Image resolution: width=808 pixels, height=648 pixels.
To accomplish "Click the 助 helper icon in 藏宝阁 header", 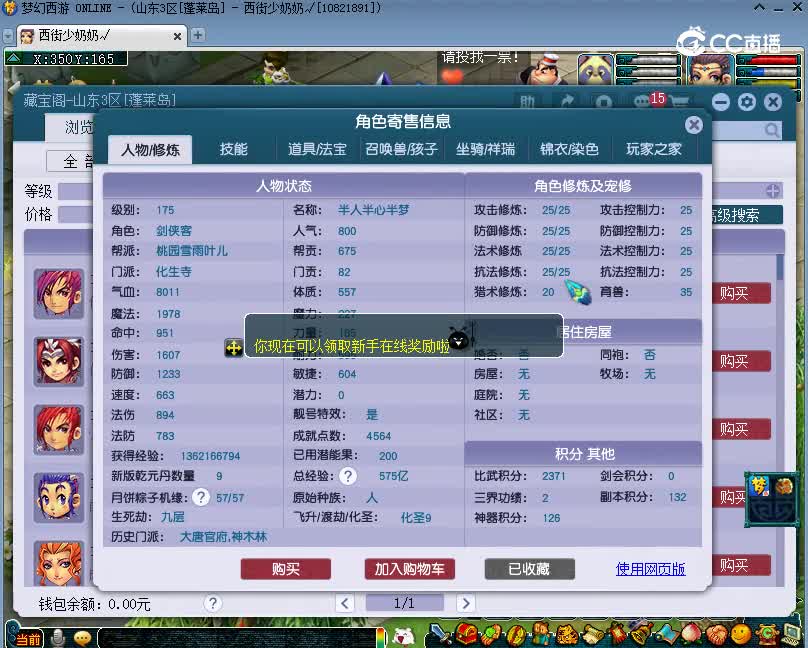I will point(527,101).
